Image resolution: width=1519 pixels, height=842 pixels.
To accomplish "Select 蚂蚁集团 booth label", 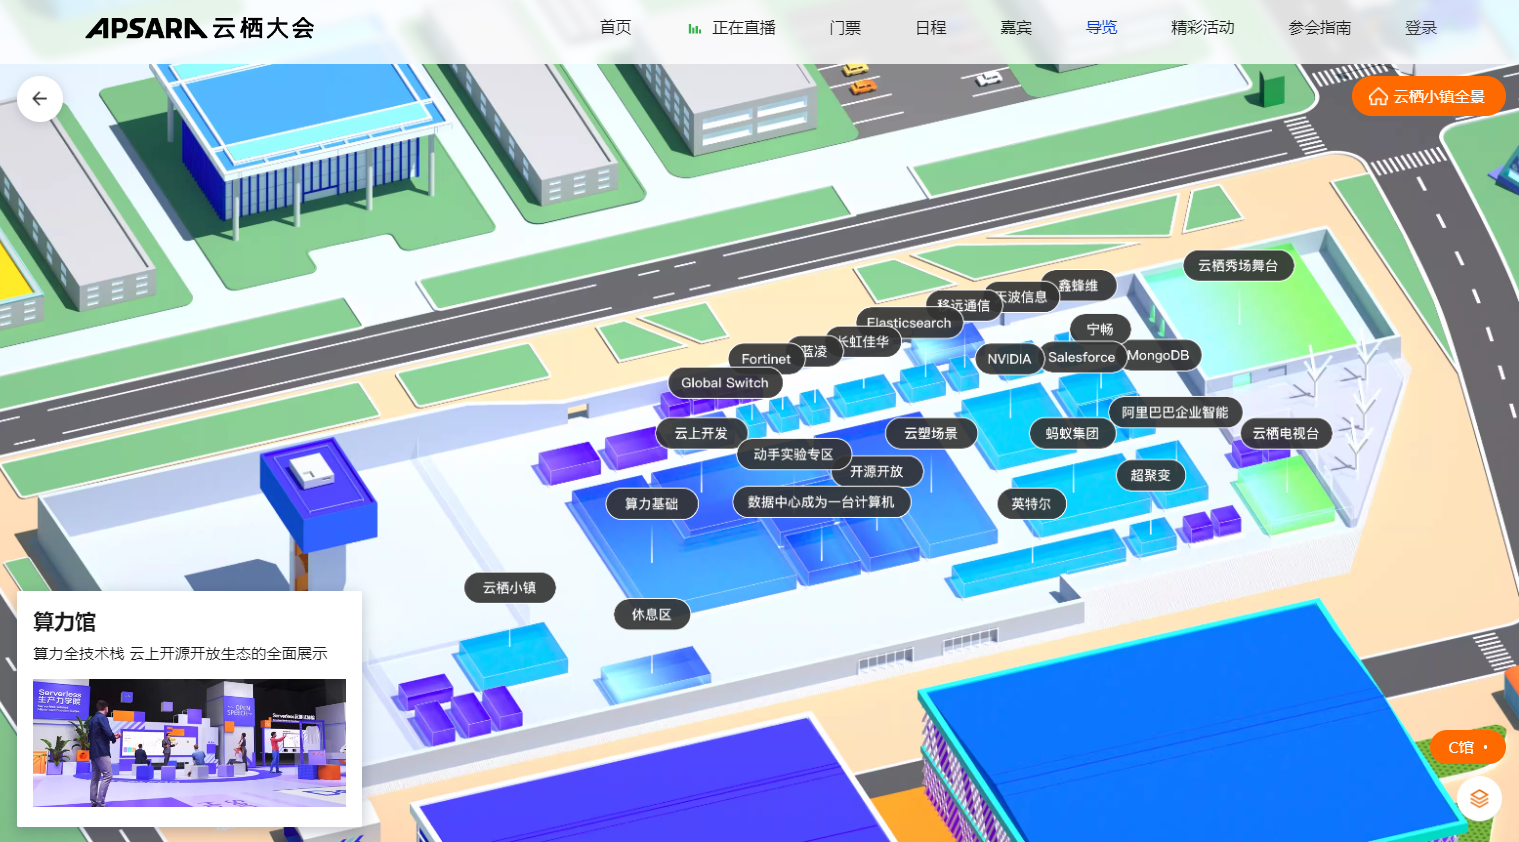I will pyautogui.click(x=1072, y=433).
